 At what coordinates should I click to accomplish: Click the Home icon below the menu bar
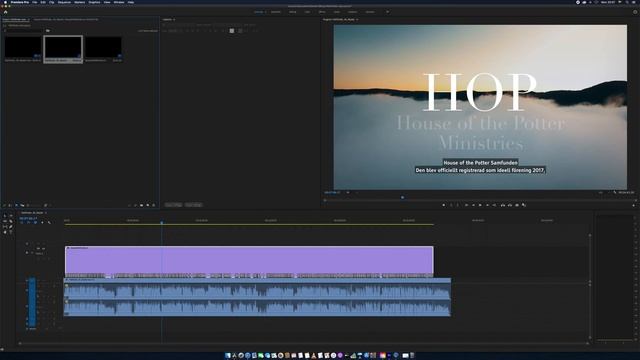tap(5, 12)
